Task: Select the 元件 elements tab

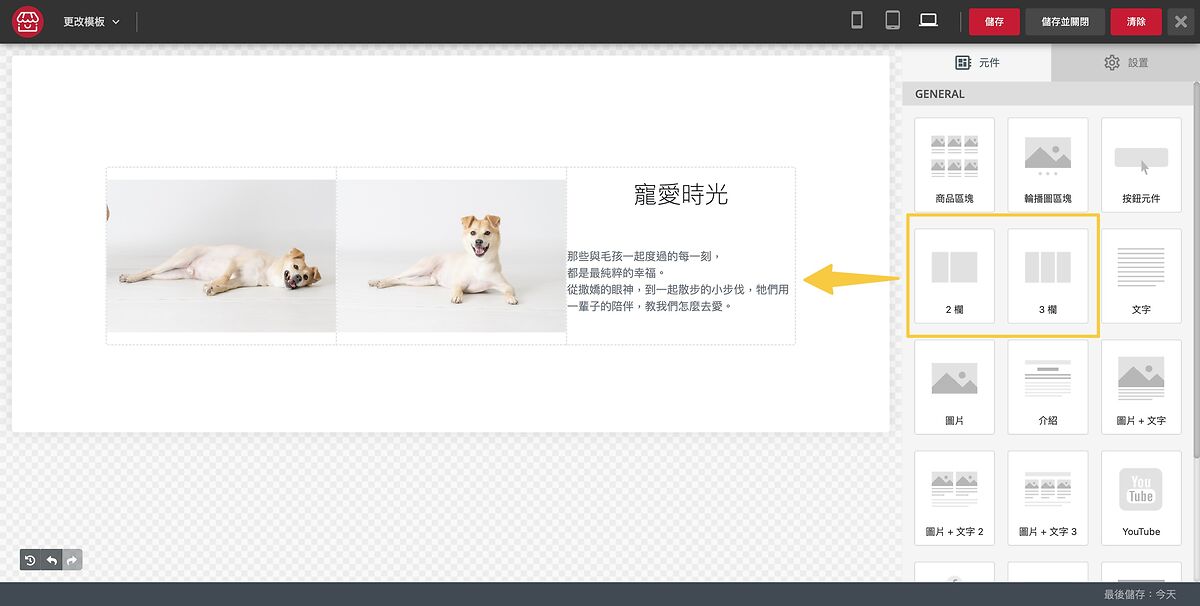Action: pos(977,62)
